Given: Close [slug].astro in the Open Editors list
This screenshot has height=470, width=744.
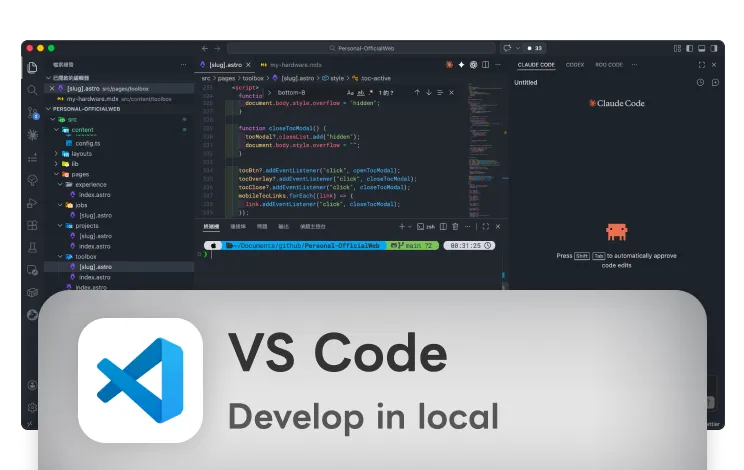Looking at the screenshot, I should pyautogui.click(x=52, y=89).
